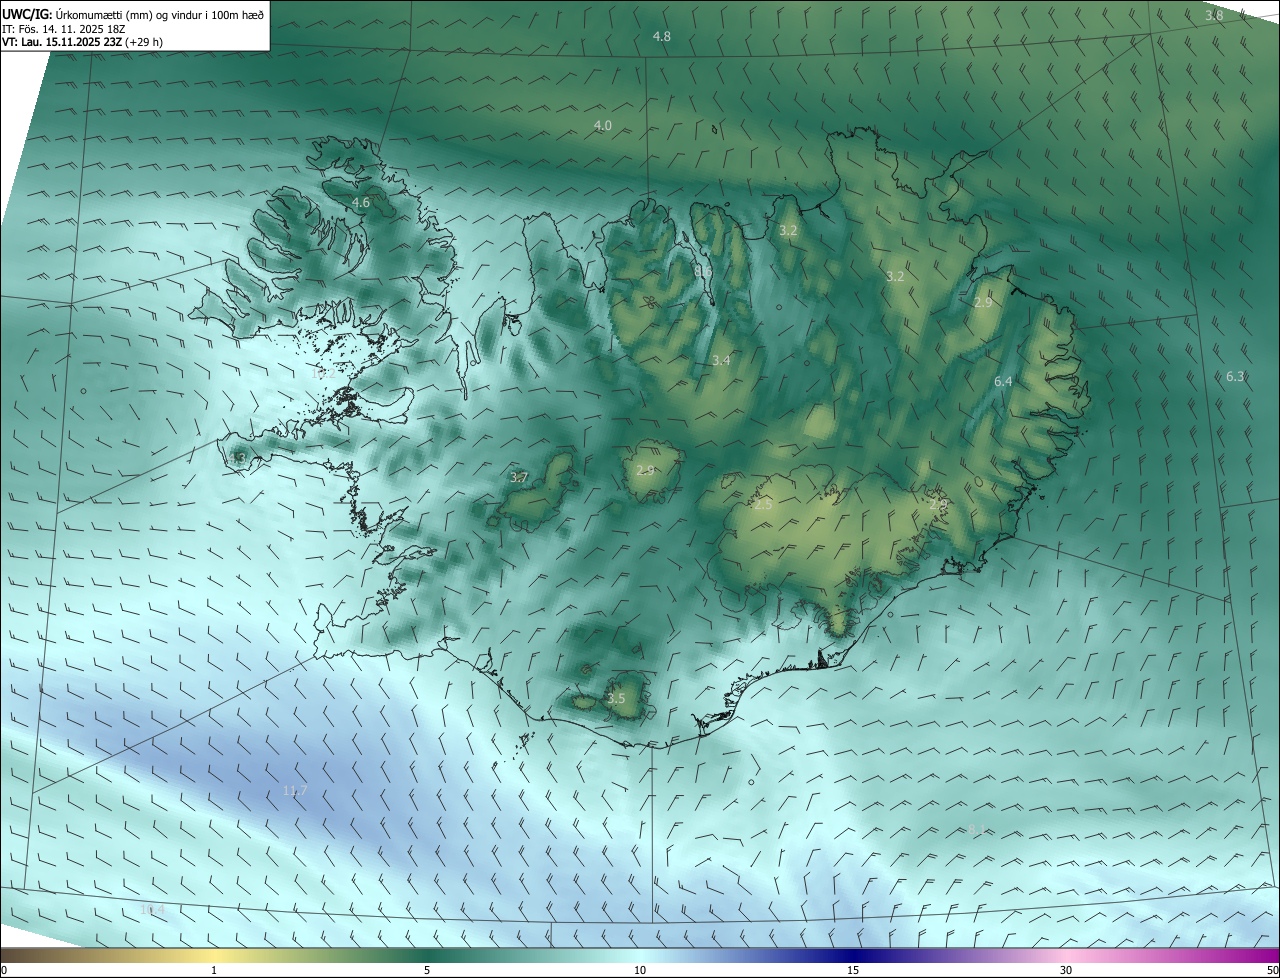1280x978 pixels.
Task: Click the color scale label "1"
Action: point(214,971)
